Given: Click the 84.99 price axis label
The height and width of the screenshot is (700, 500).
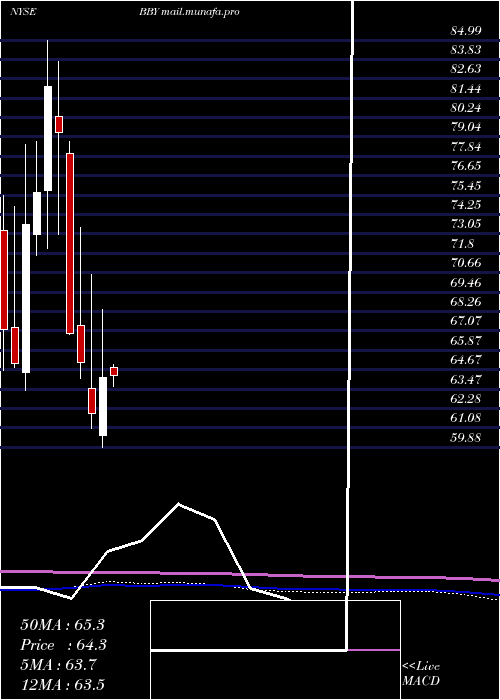Looking at the screenshot, I should tap(466, 31).
